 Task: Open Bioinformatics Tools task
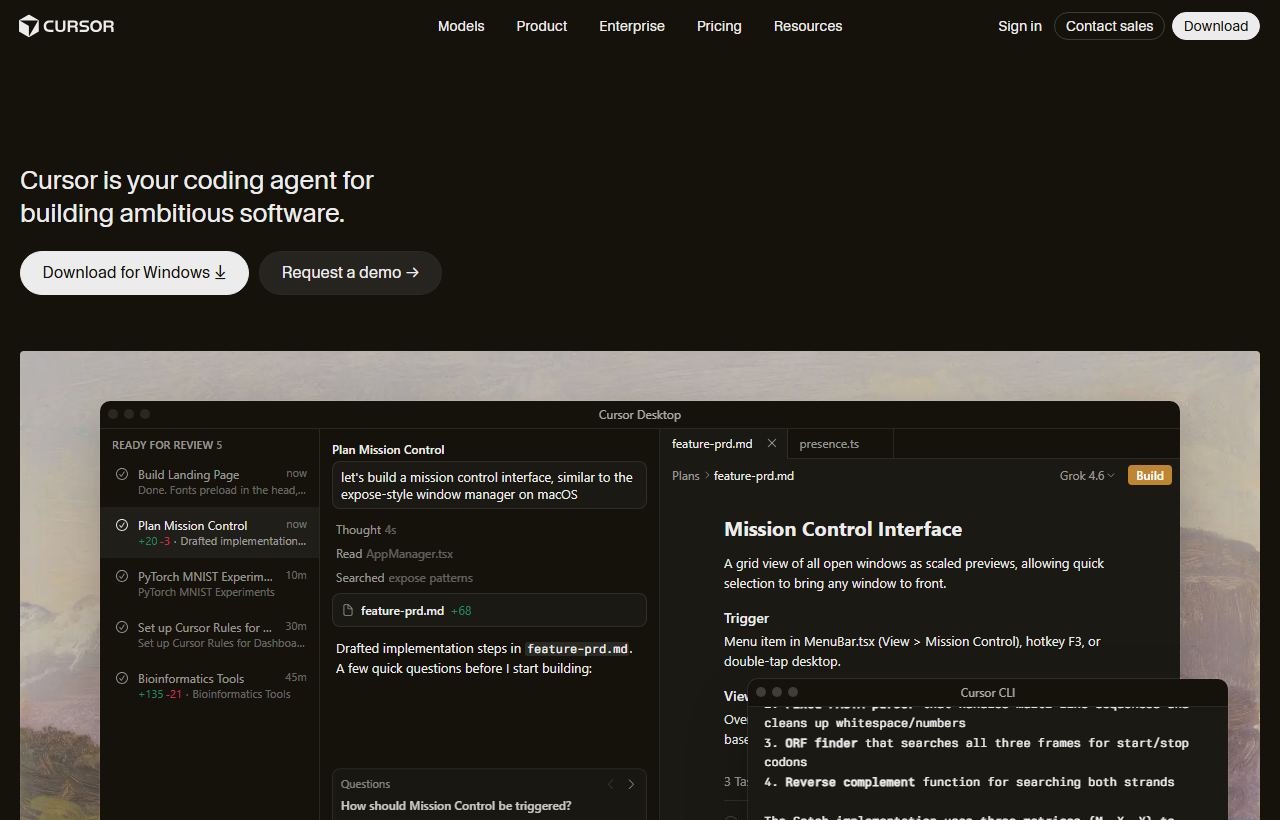pyautogui.click(x=210, y=686)
